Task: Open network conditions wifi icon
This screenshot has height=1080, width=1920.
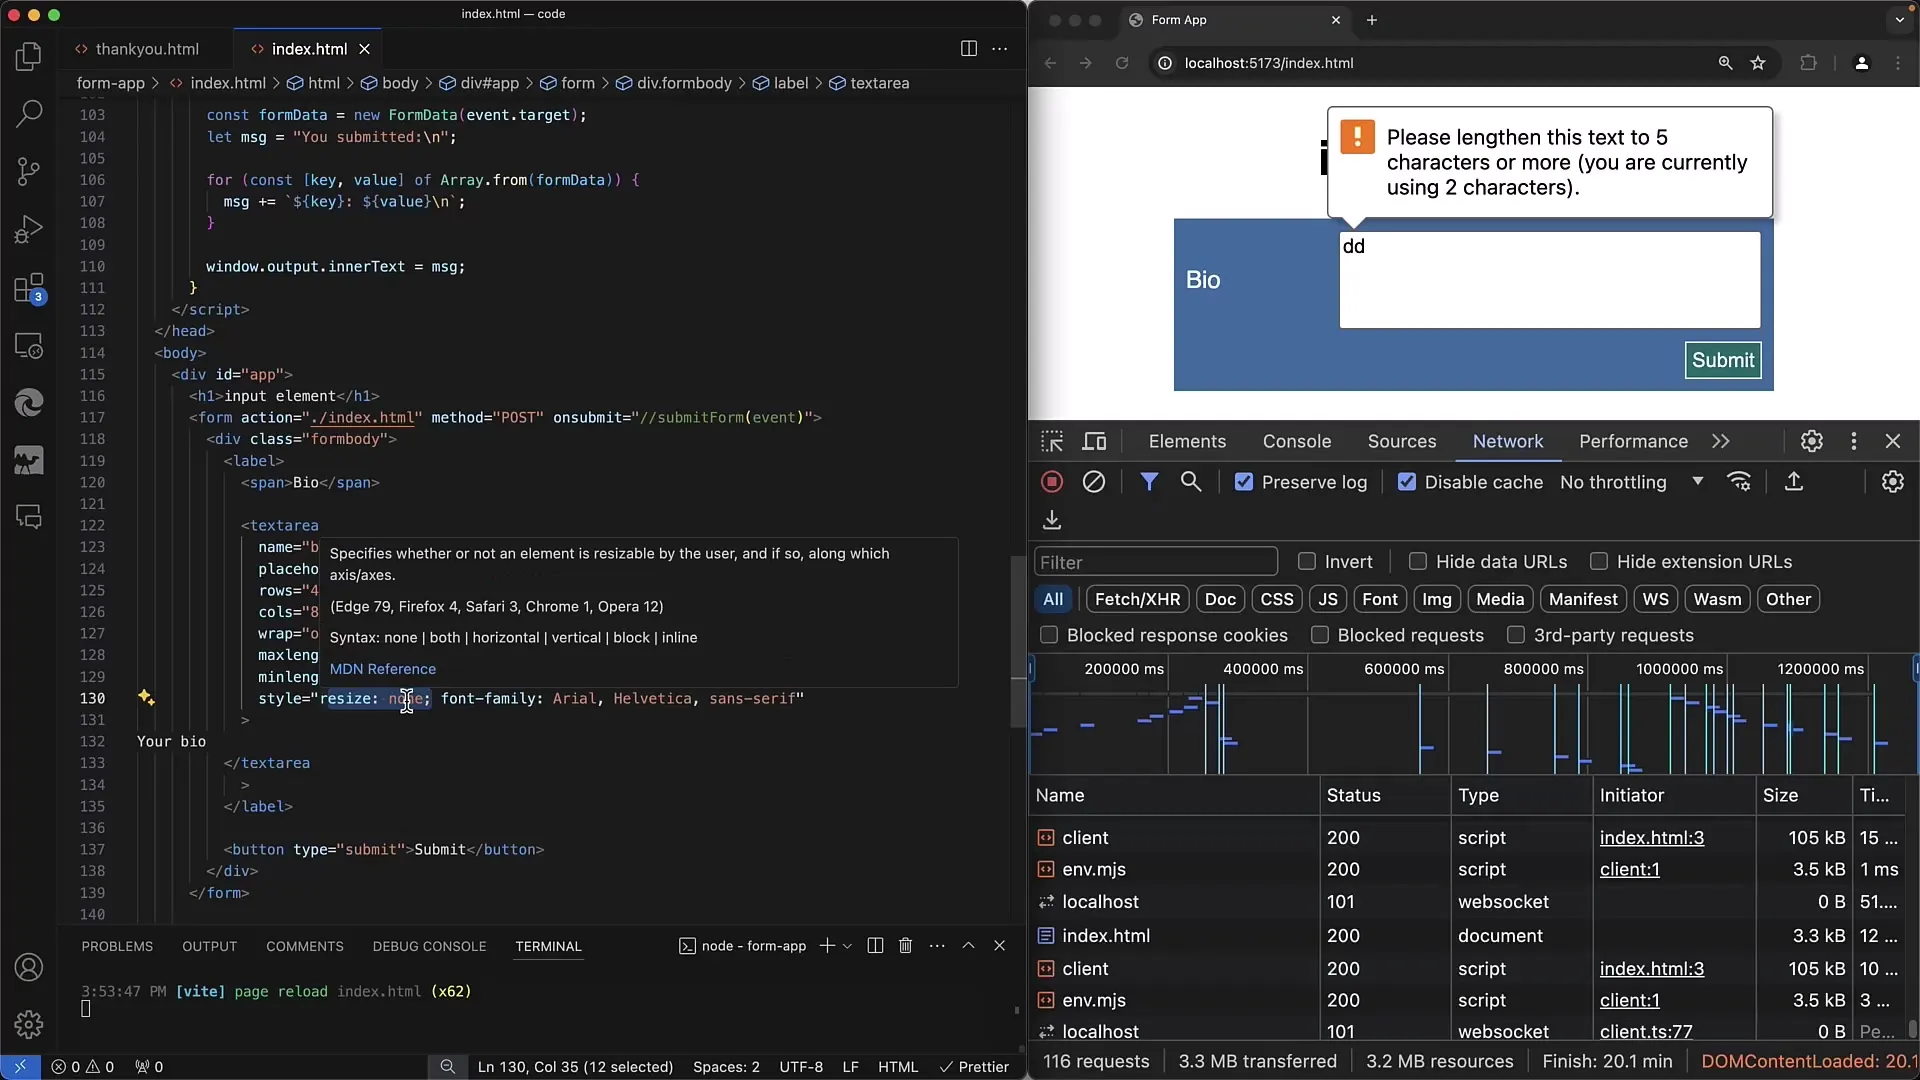Action: point(1740,482)
